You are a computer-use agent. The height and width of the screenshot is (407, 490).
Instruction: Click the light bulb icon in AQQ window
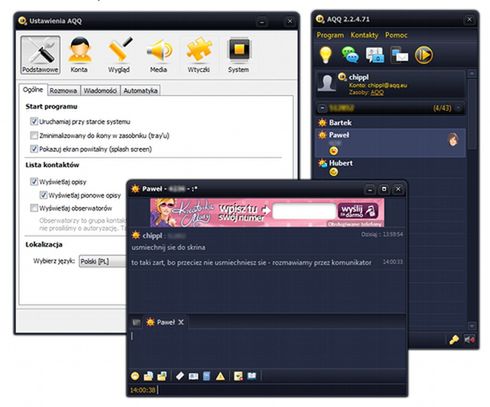click(326, 55)
